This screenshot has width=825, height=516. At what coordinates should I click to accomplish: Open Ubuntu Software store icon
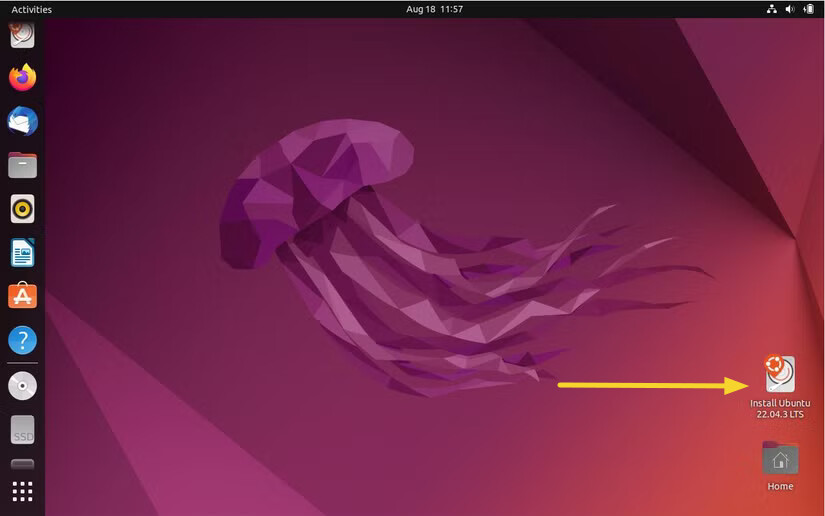pyautogui.click(x=22, y=296)
